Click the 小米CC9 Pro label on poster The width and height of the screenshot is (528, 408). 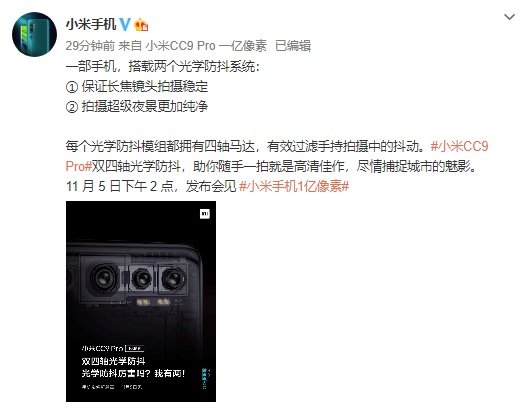click(x=102, y=348)
